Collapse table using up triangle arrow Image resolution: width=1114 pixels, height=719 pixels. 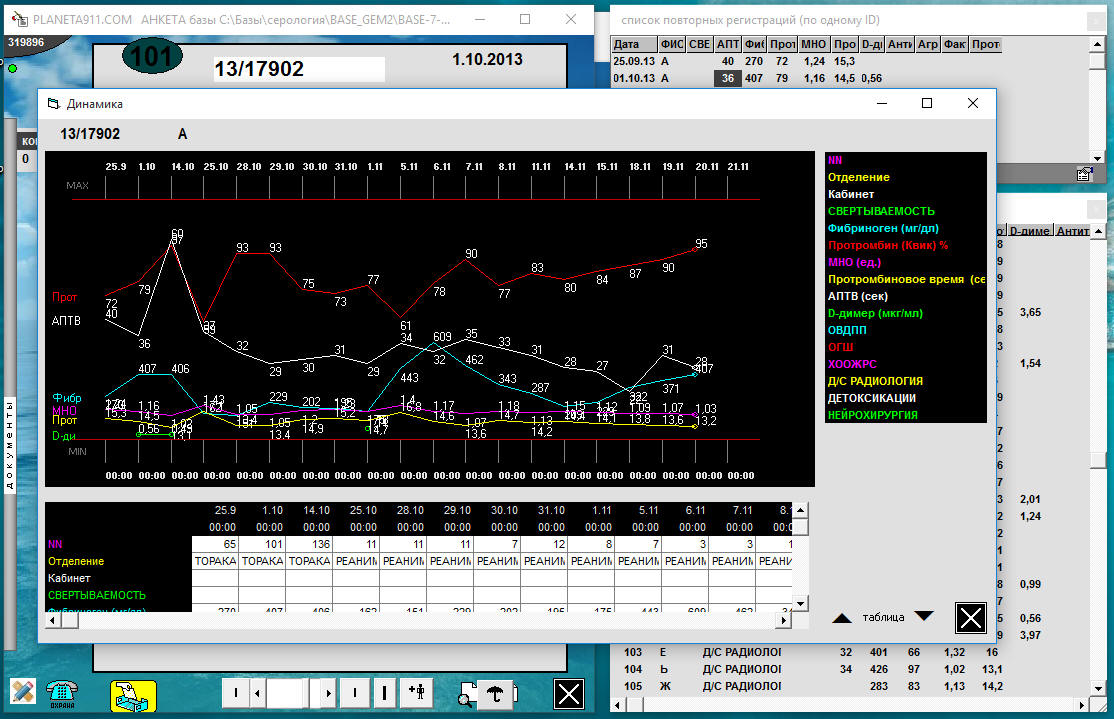[842, 618]
